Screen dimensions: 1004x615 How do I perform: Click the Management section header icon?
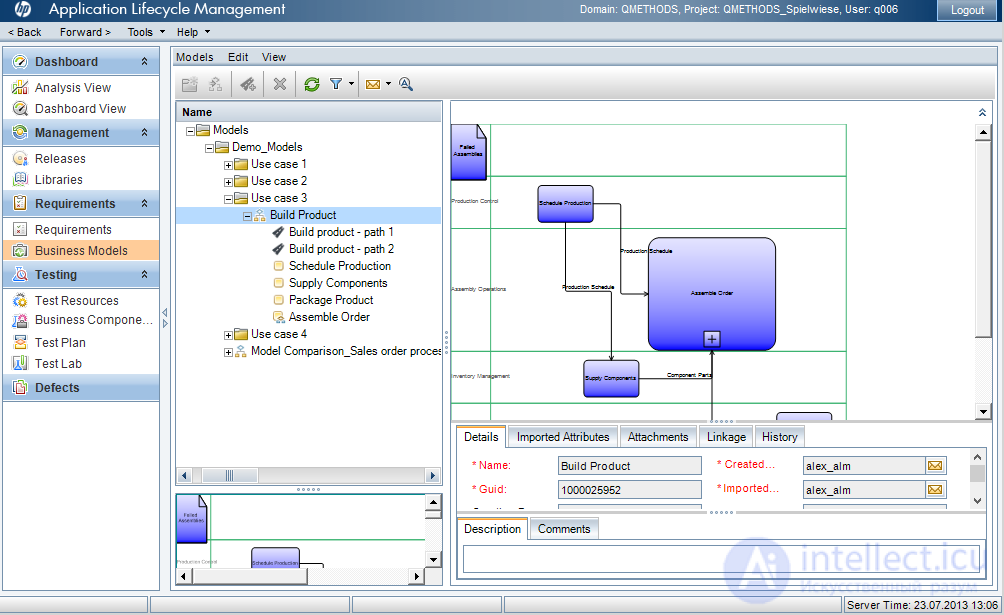tap(20, 133)
